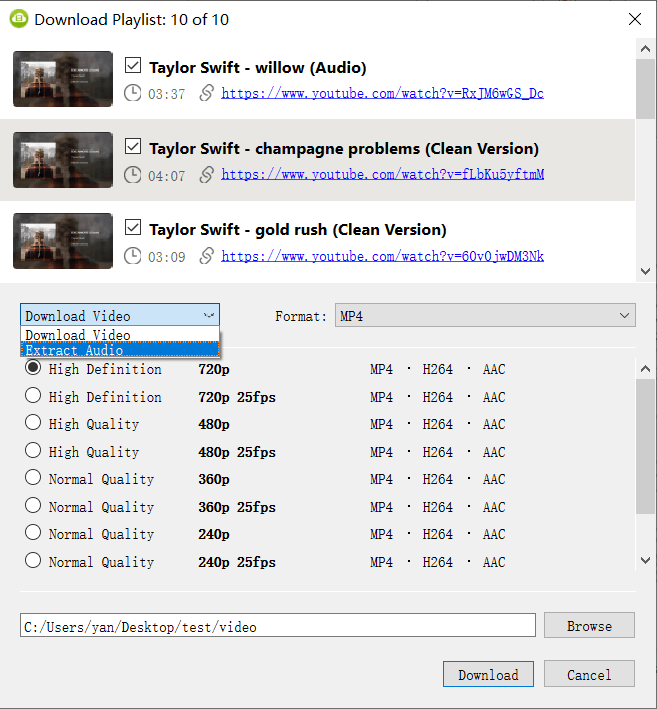Click the Download button
The height and width of the screenshot is (709, 657).
(488, 674)
